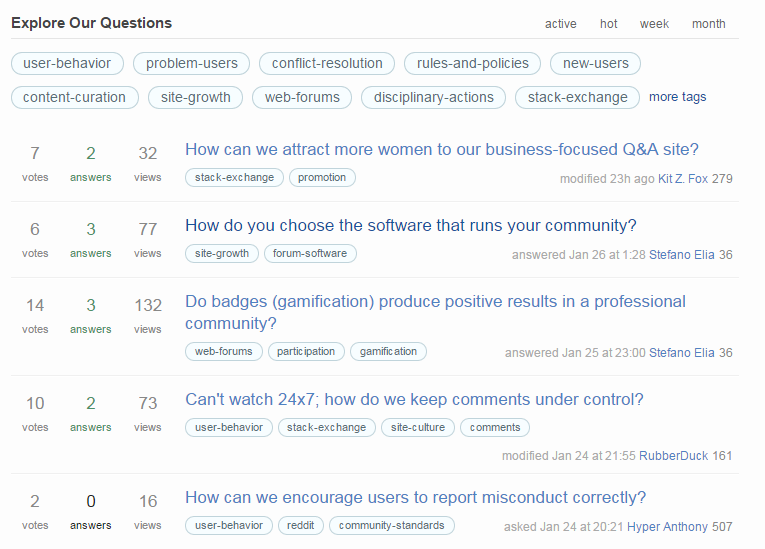Open the week sorting tab
The width and height of the screenshot is (765, 549).
coord(654,24)
